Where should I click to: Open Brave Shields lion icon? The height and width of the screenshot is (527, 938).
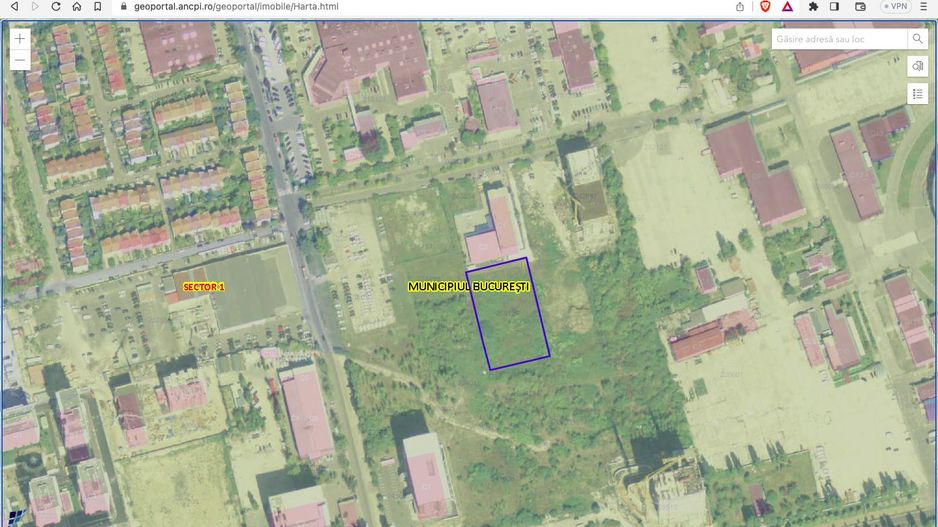pos(765,6)
